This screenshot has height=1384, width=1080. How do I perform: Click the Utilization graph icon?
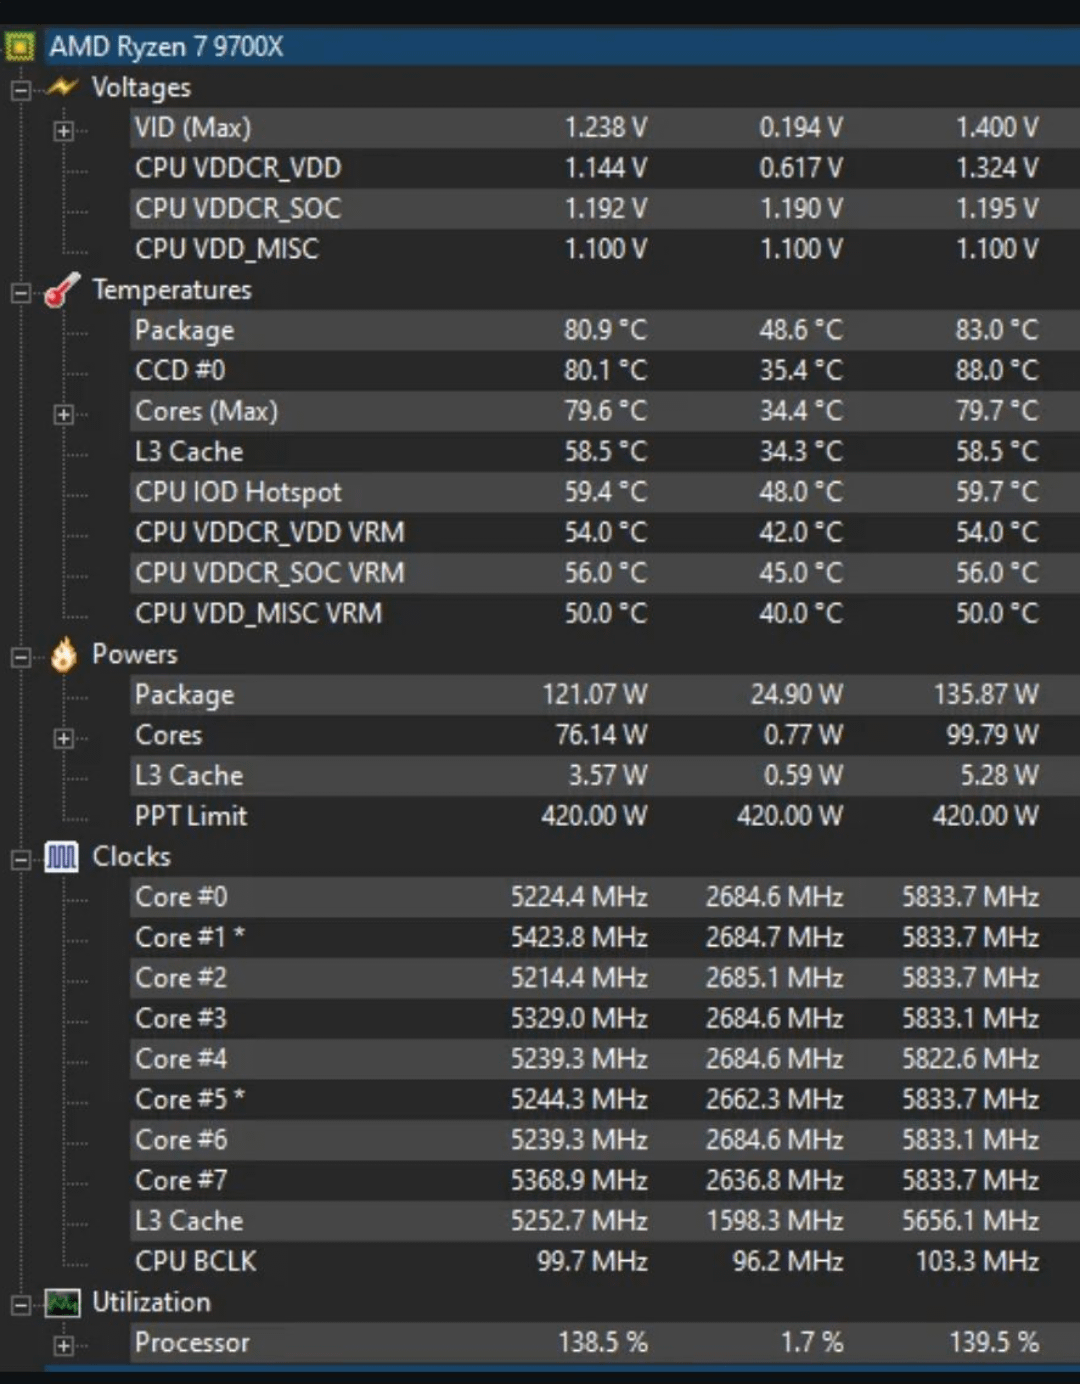point(62,1302)
